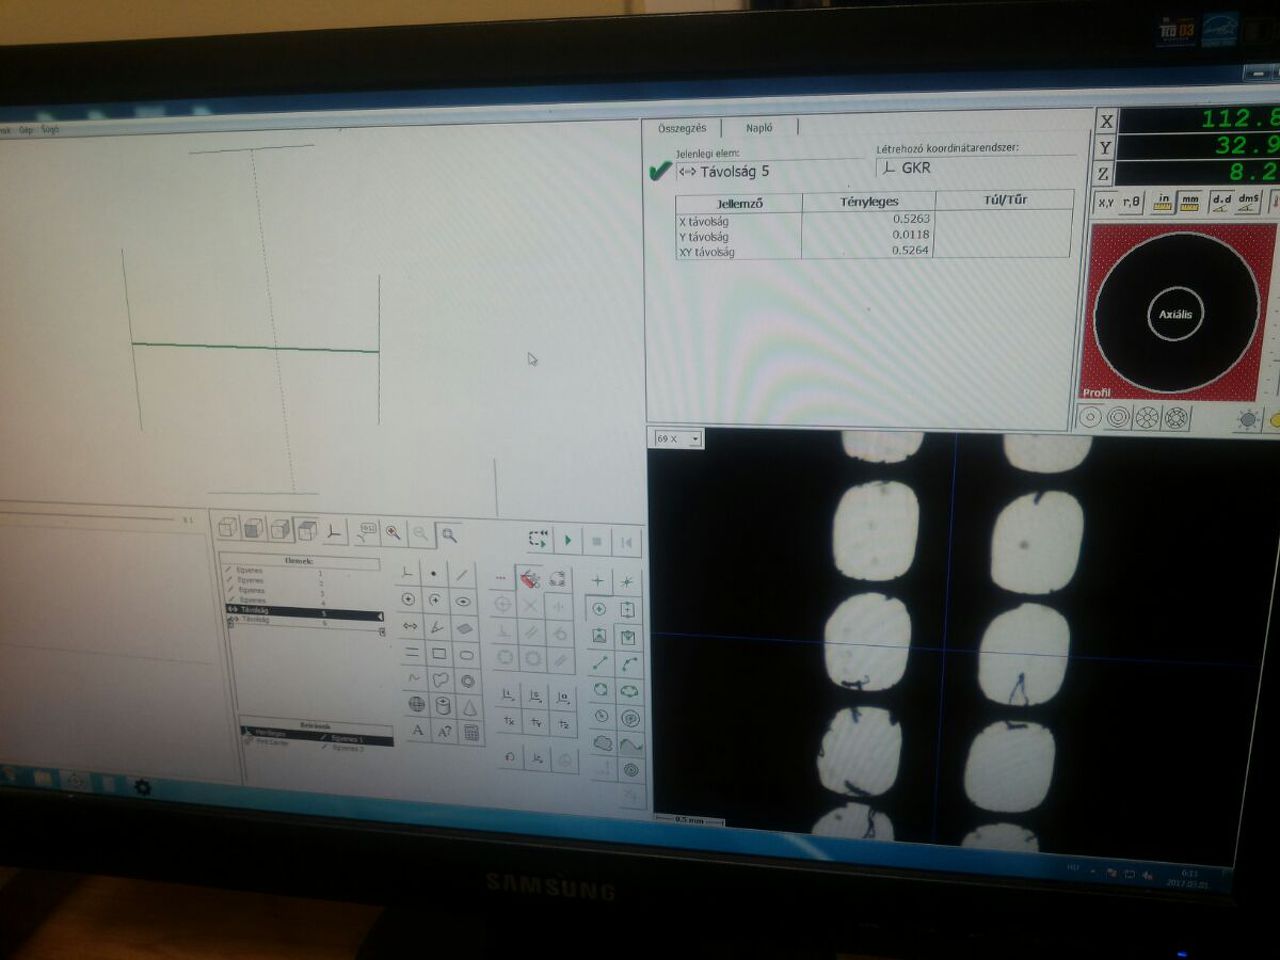Open the Napló tab
Screen dimensions: 1280x960
coord(759,127)
